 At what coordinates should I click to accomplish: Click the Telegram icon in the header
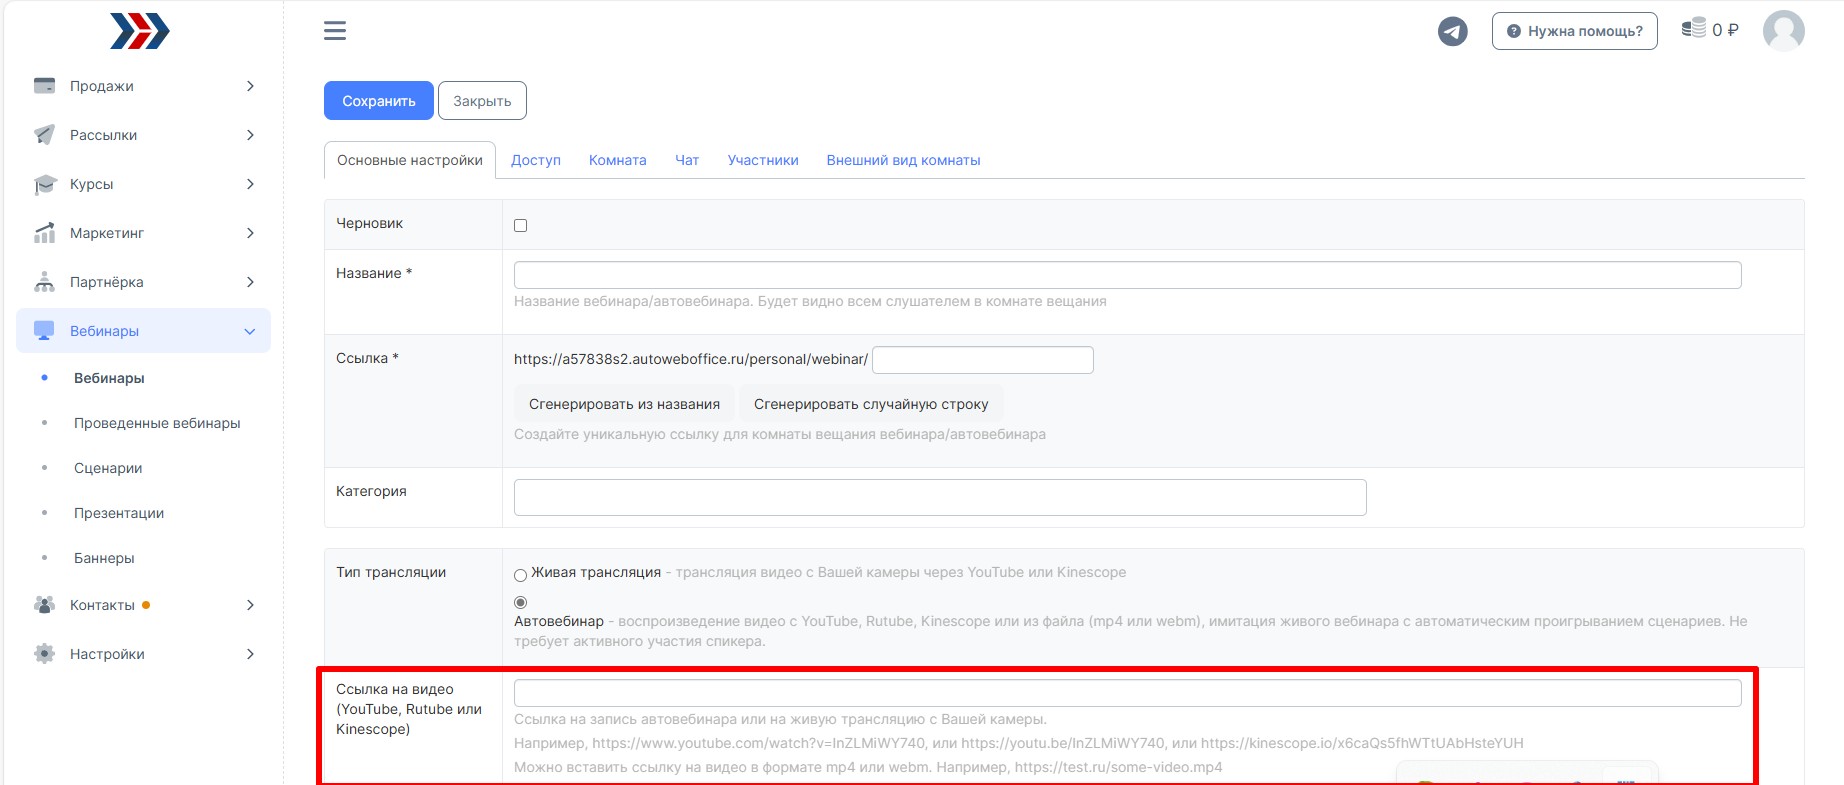click(x=1452, y=31)
